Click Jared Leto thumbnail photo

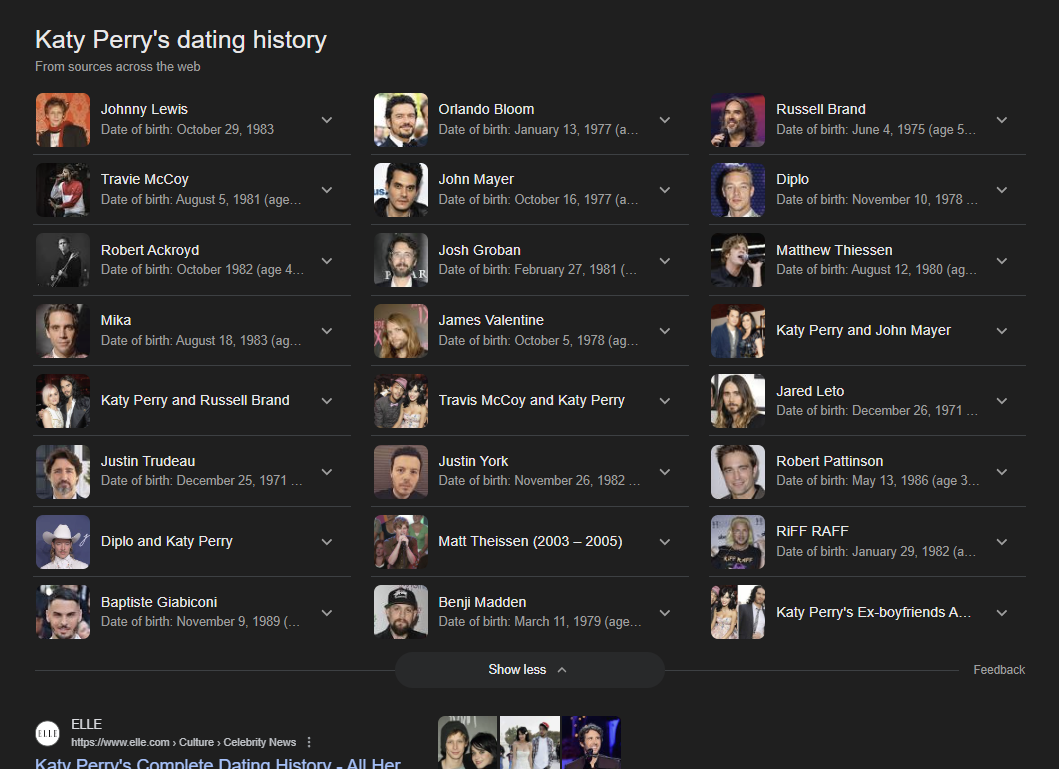coord(738,401)
